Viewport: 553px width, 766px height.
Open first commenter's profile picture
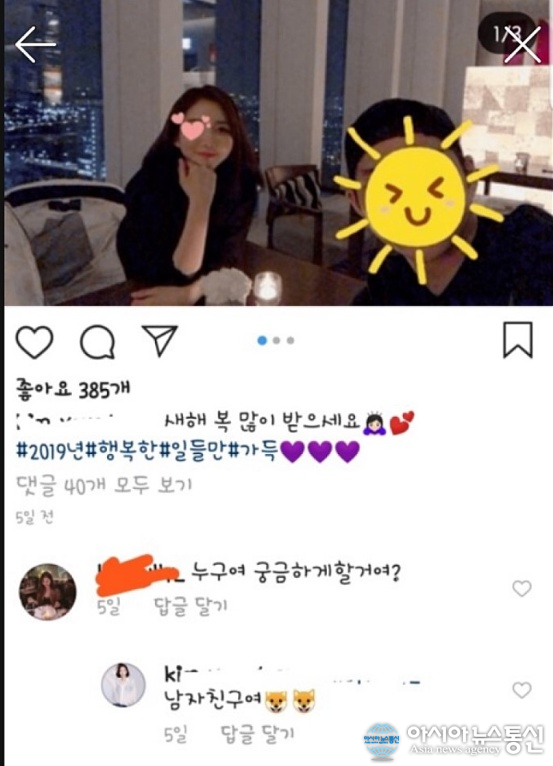(x=47, y=592)
